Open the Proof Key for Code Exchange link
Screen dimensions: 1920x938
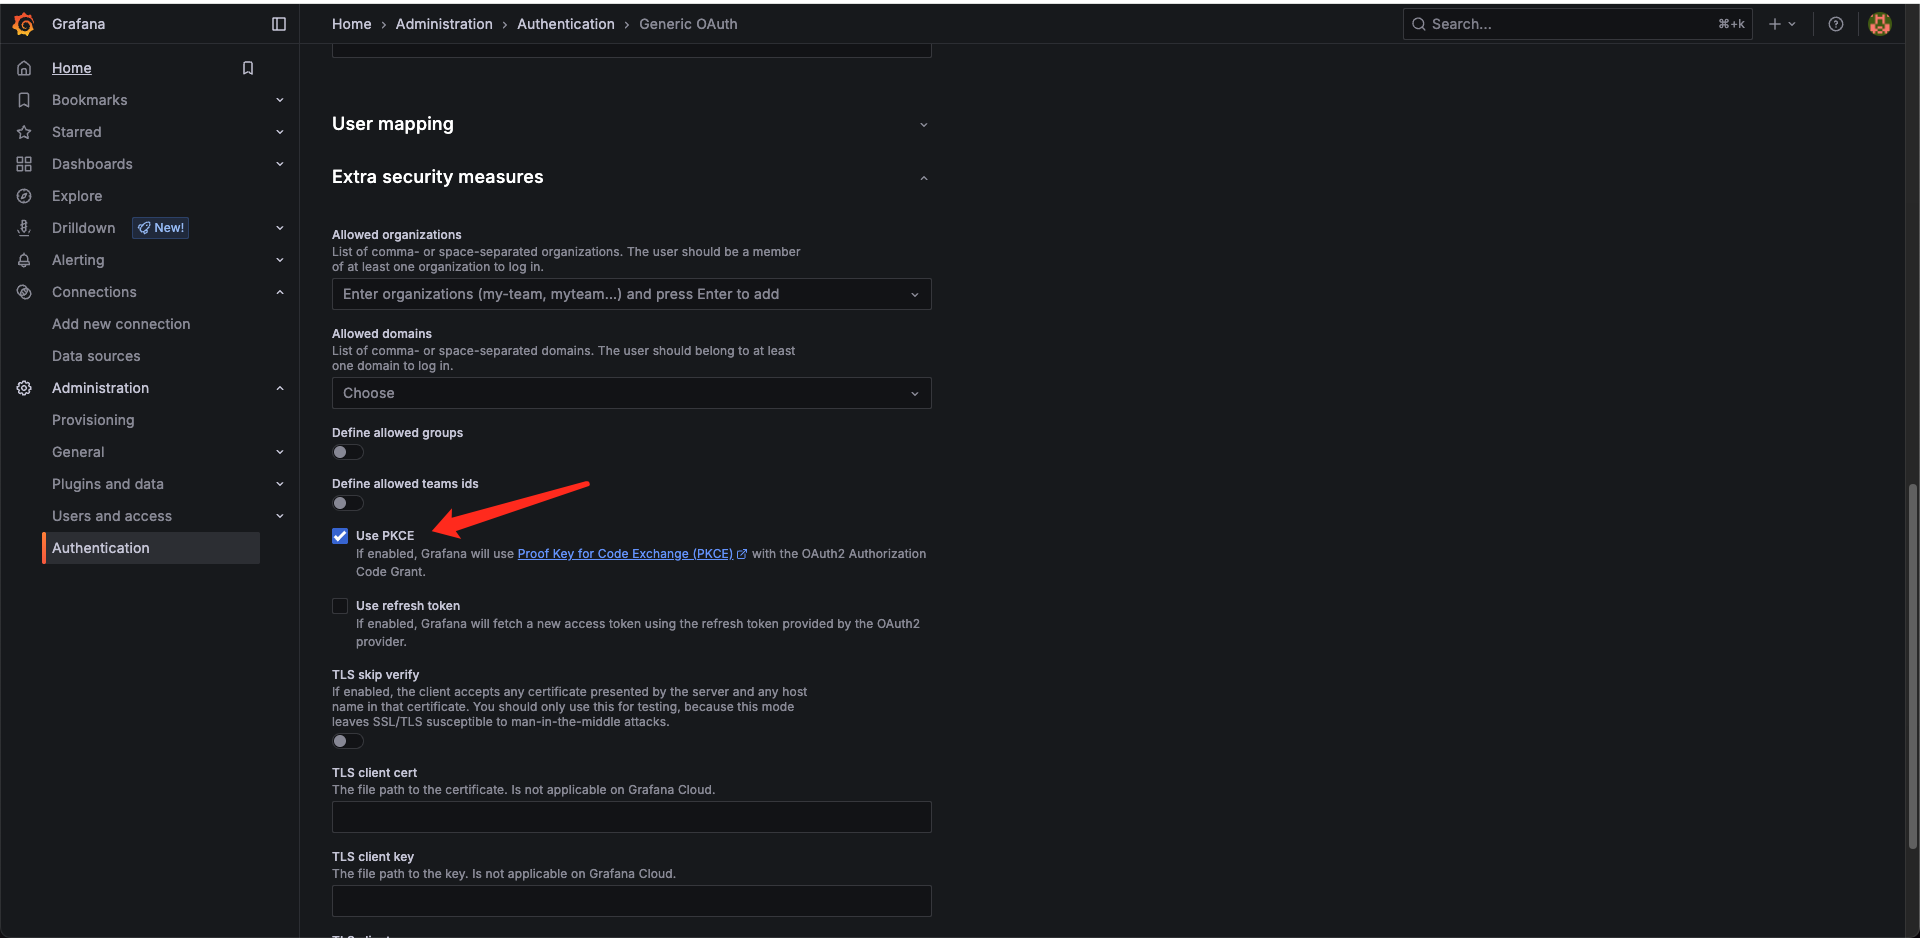[x=624, y=554]
